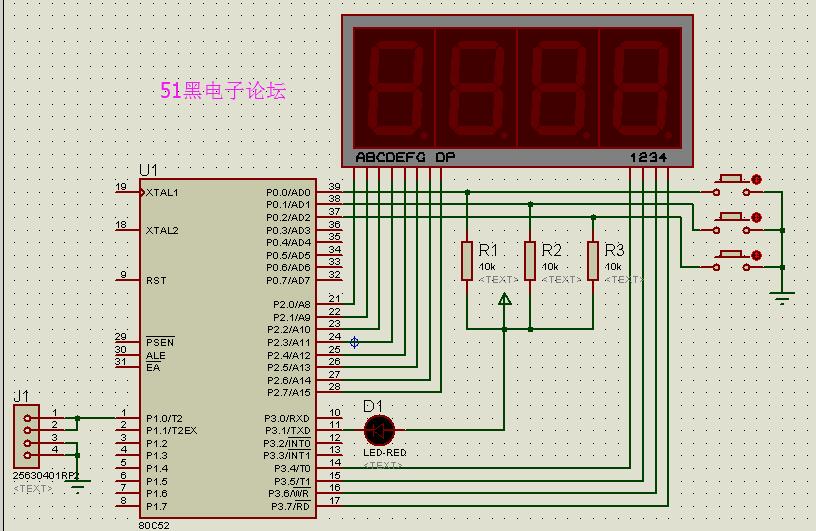
Task: Click the first digit of the display
Action: (394, 88)
